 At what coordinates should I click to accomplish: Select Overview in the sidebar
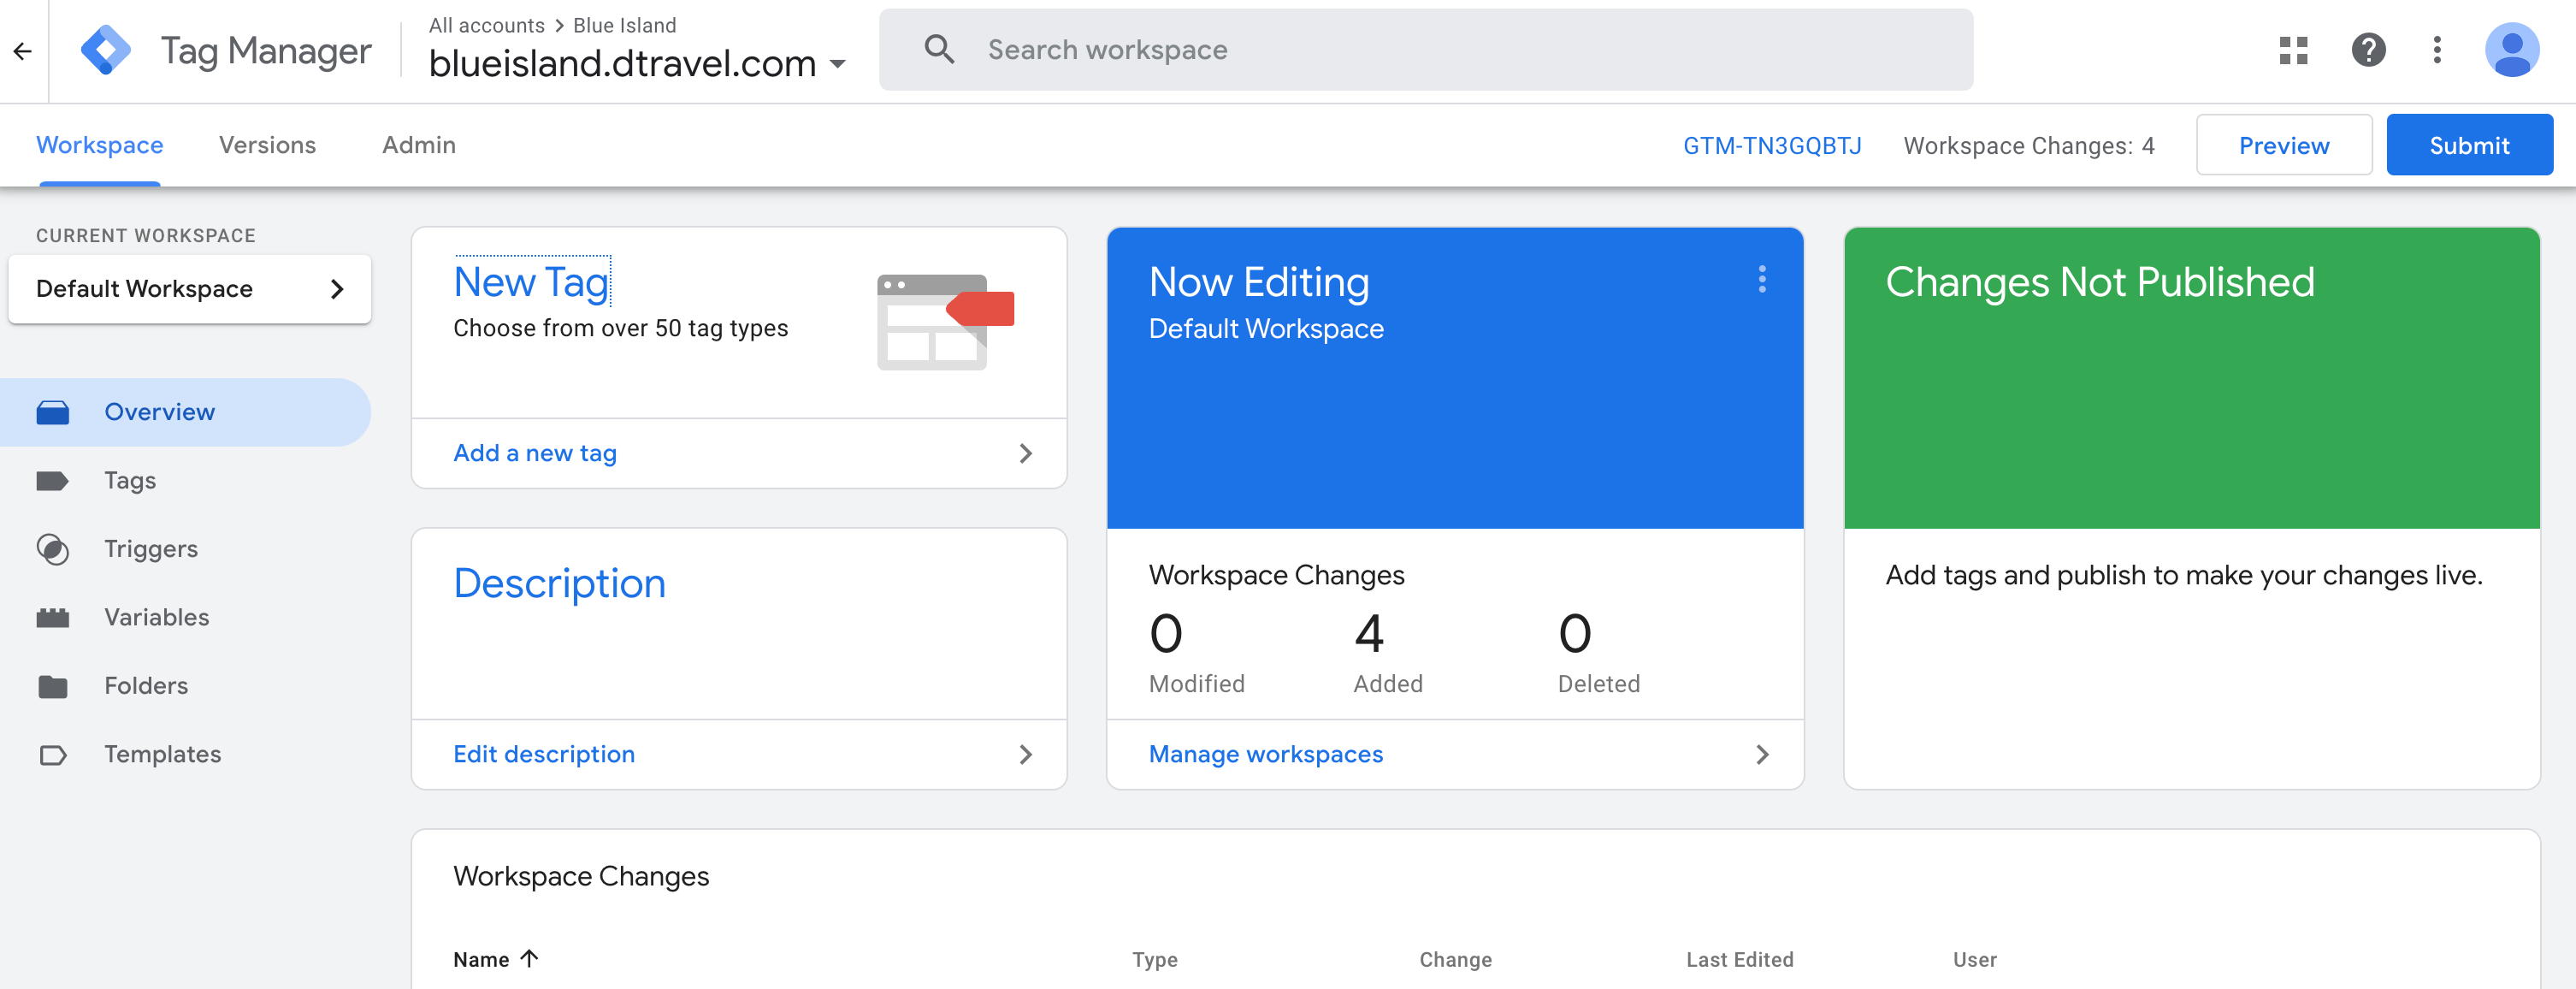tap(185, 412)
